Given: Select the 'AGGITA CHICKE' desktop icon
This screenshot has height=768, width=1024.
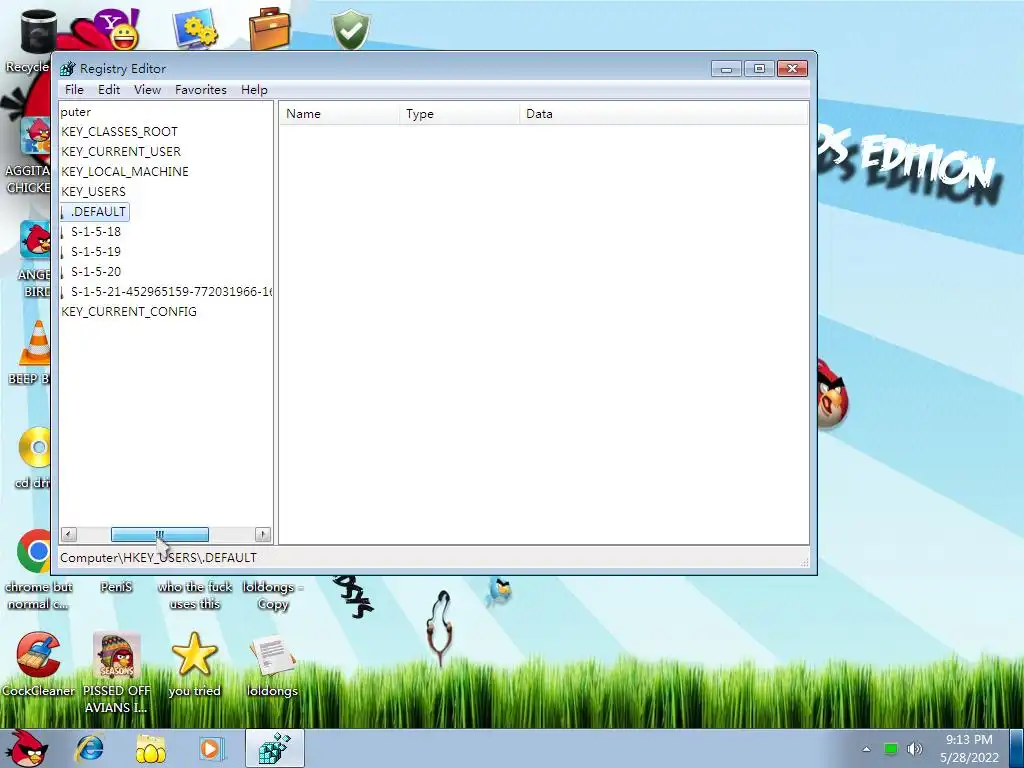Looking at the screenshot, I should (x=30, y=155).
